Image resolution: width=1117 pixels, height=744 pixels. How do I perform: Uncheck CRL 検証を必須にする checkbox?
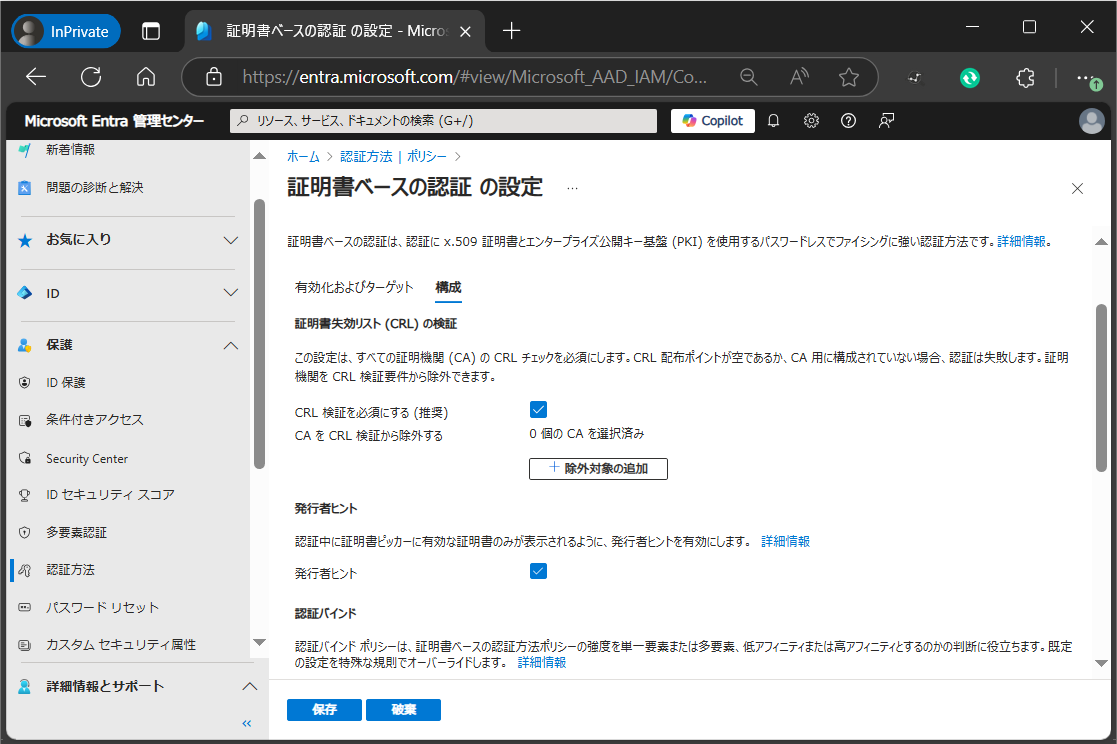click(538, 409)
